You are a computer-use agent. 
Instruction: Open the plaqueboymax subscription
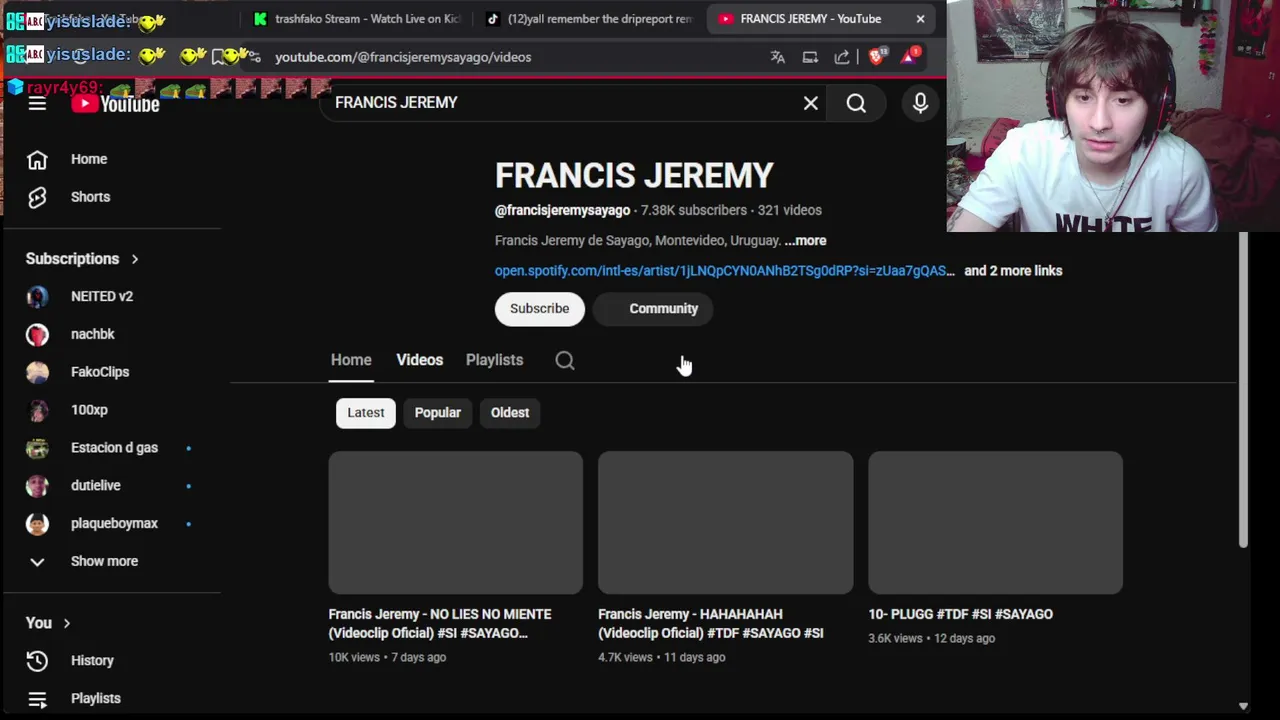click(x=112, y=523)
